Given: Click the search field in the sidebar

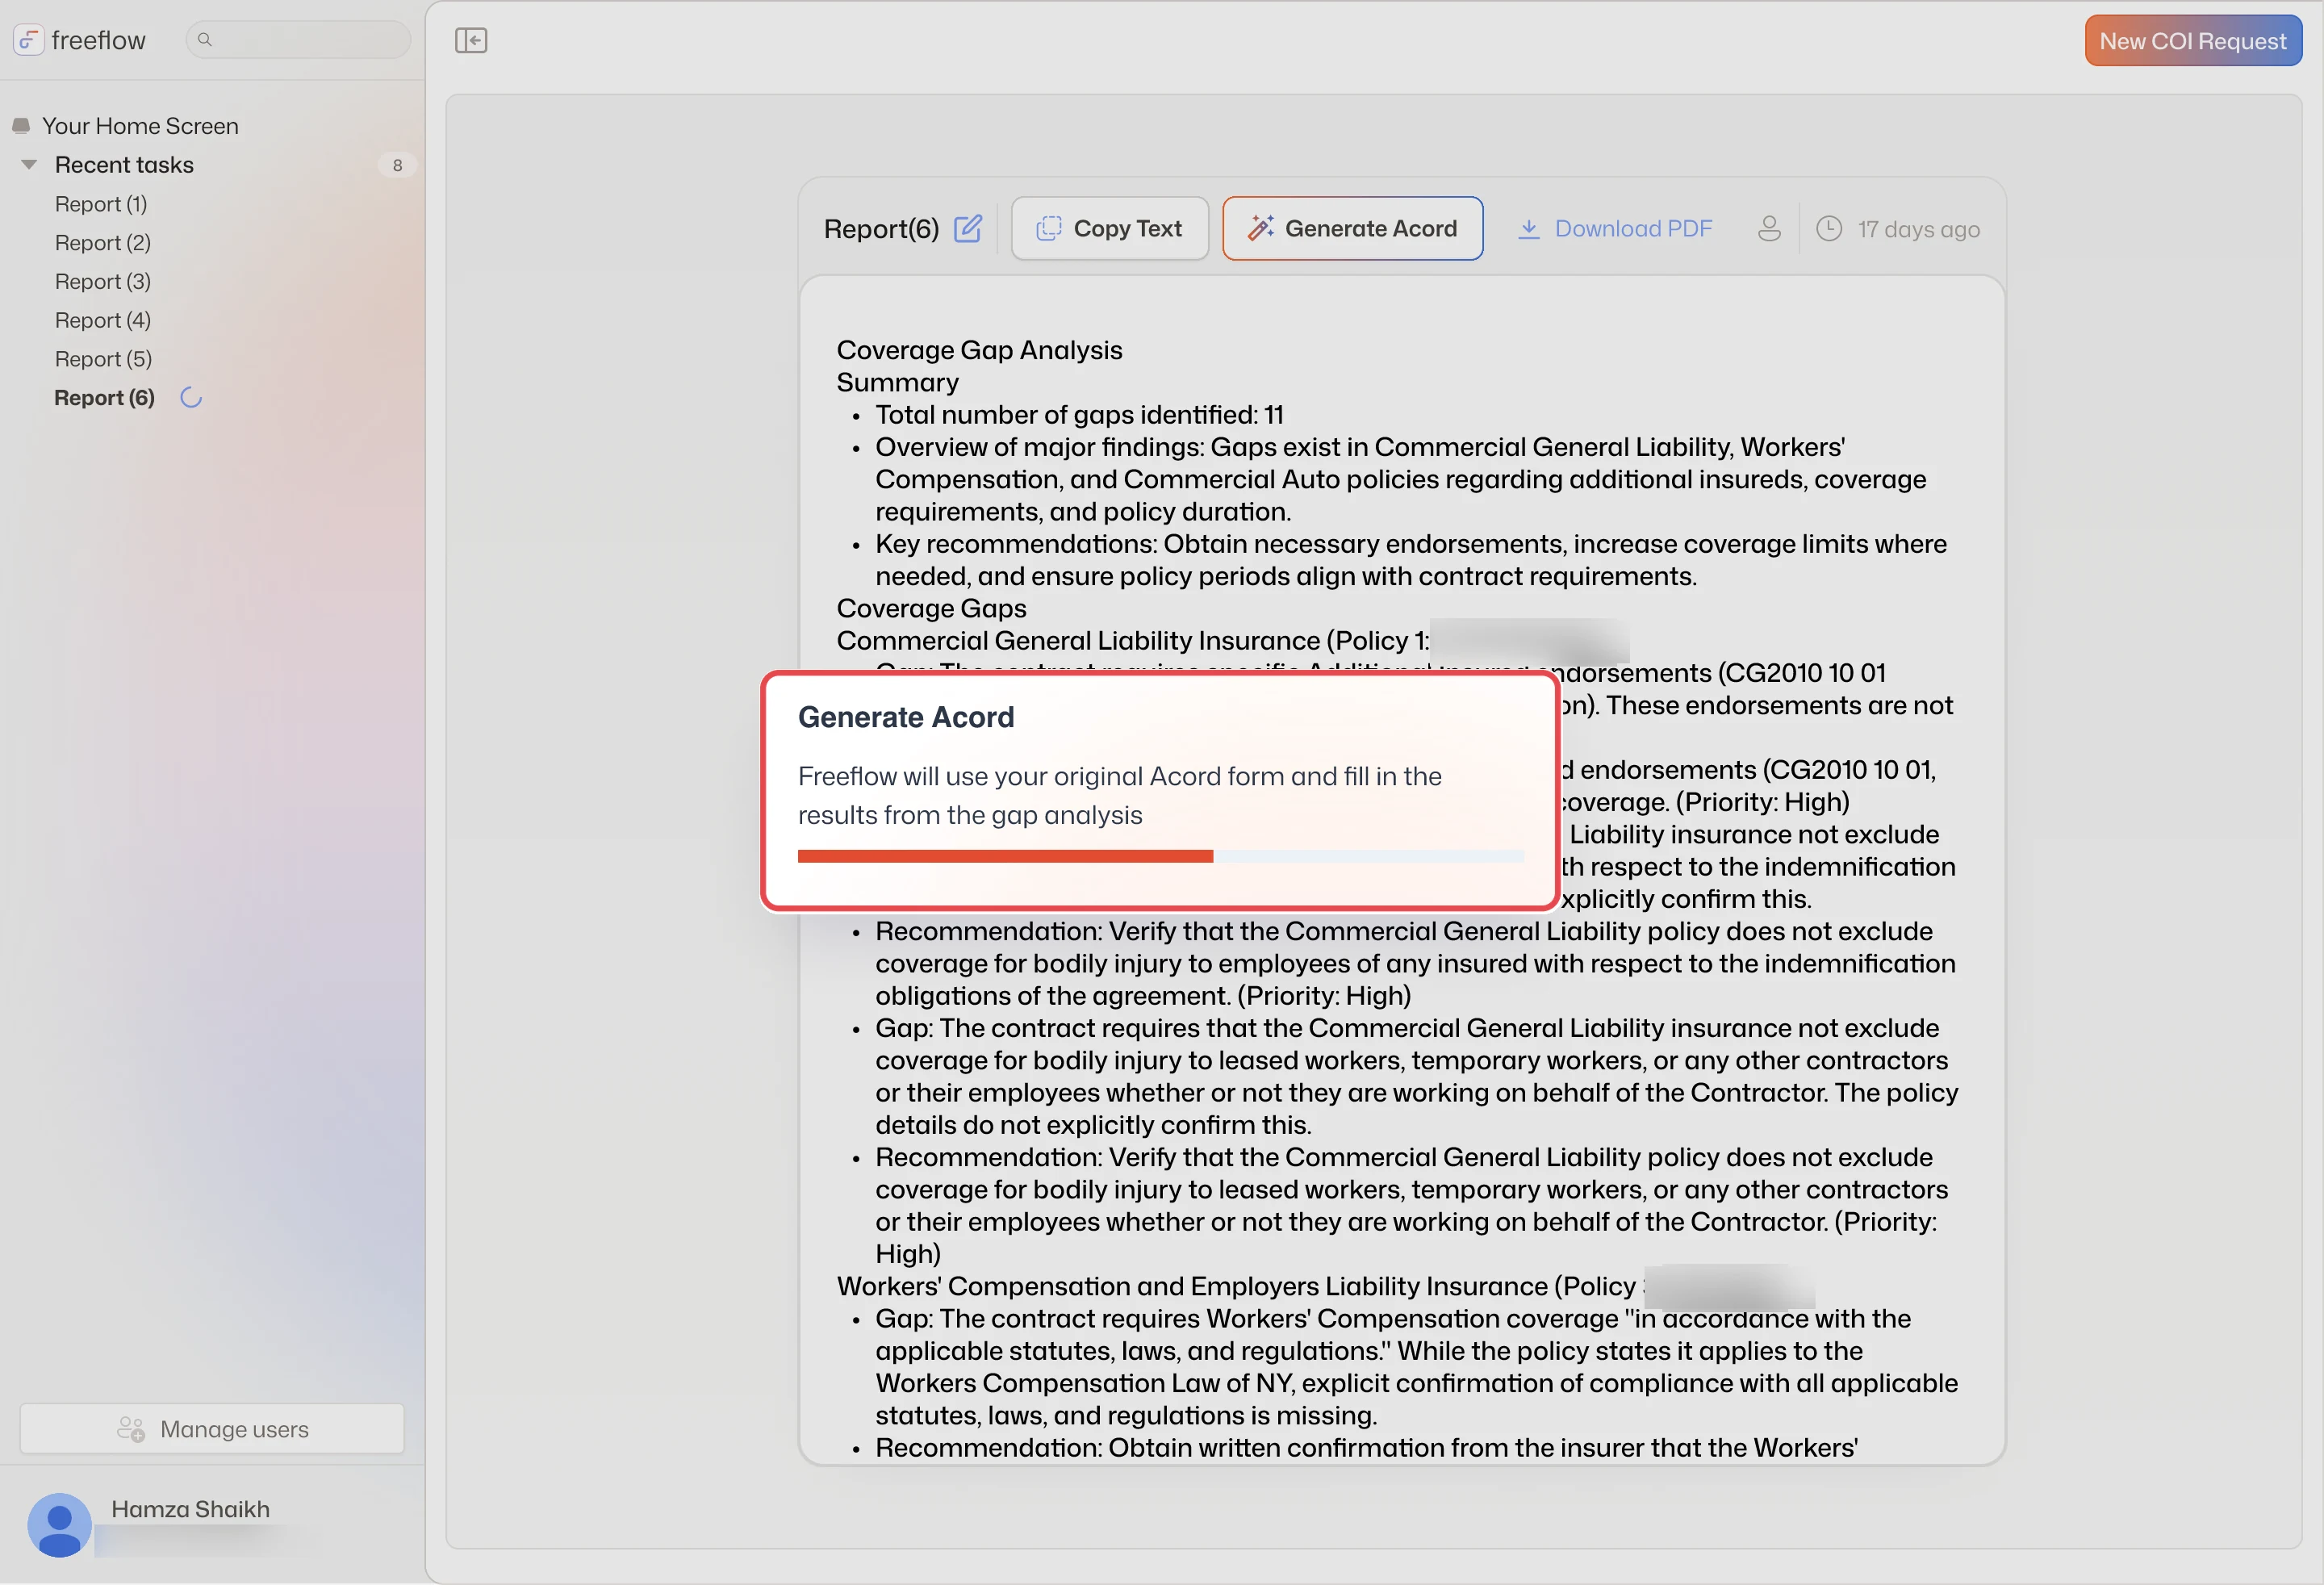Looking at the screenshot, I should (298, 40).
